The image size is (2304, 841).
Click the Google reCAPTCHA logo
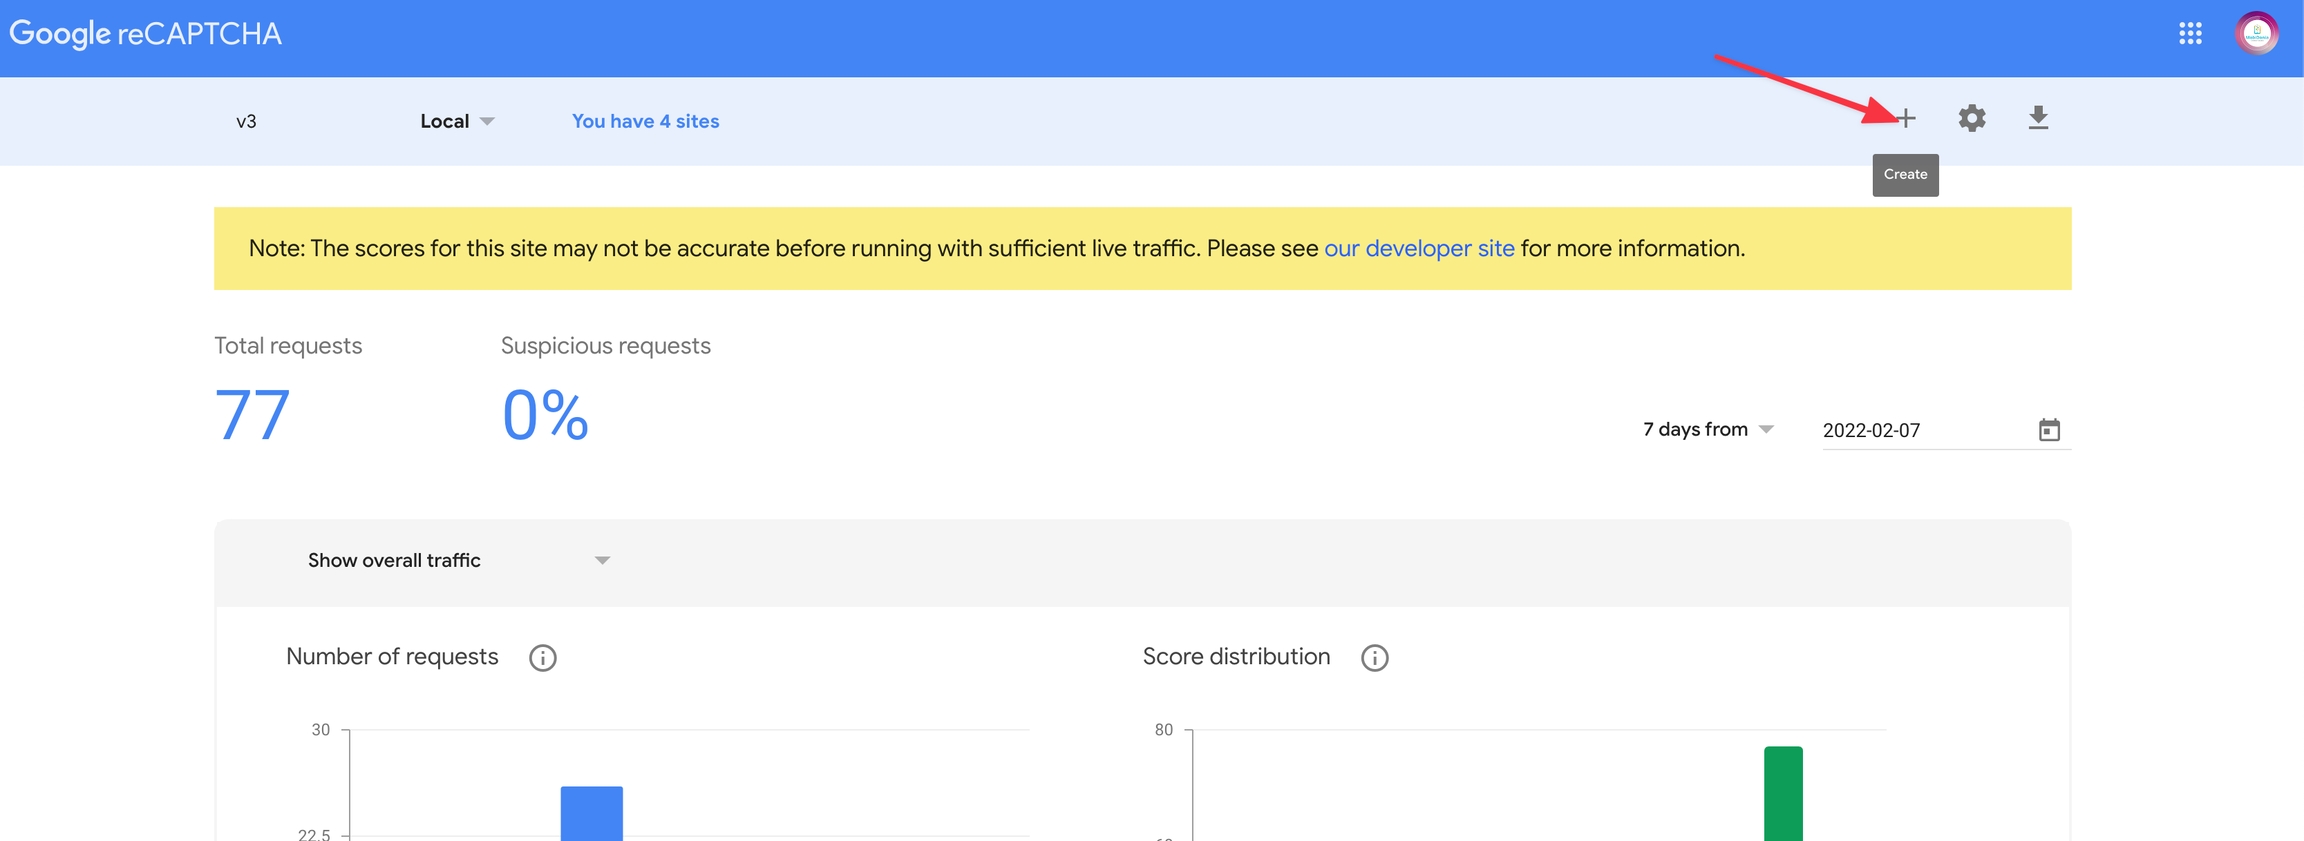pyautogui.click(x=146, y=34)
